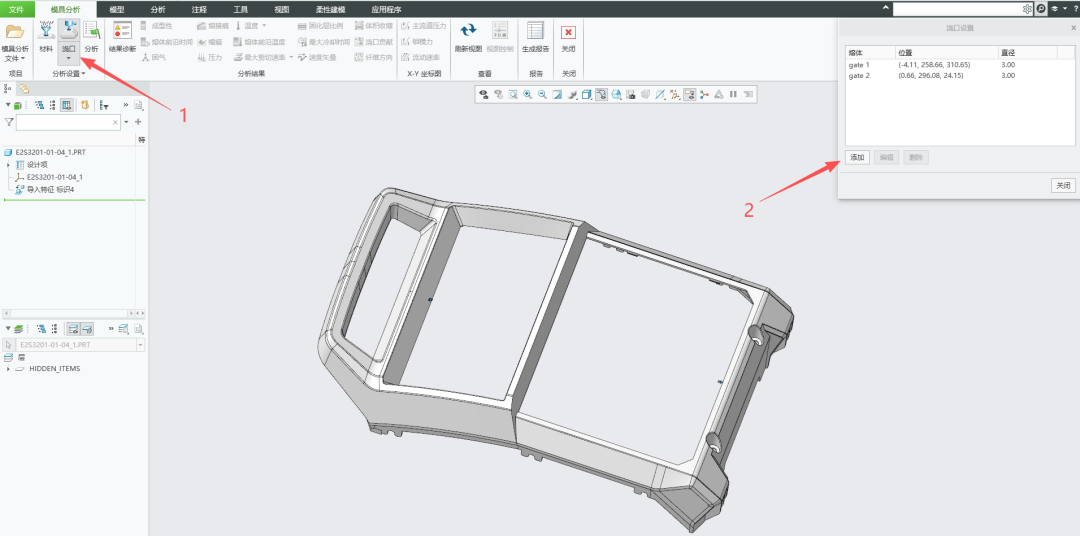Expand the 浇口 dropdown arrow
Image resolution: width=1080 pixels, height=536 pixels.
tap(68, 59)
